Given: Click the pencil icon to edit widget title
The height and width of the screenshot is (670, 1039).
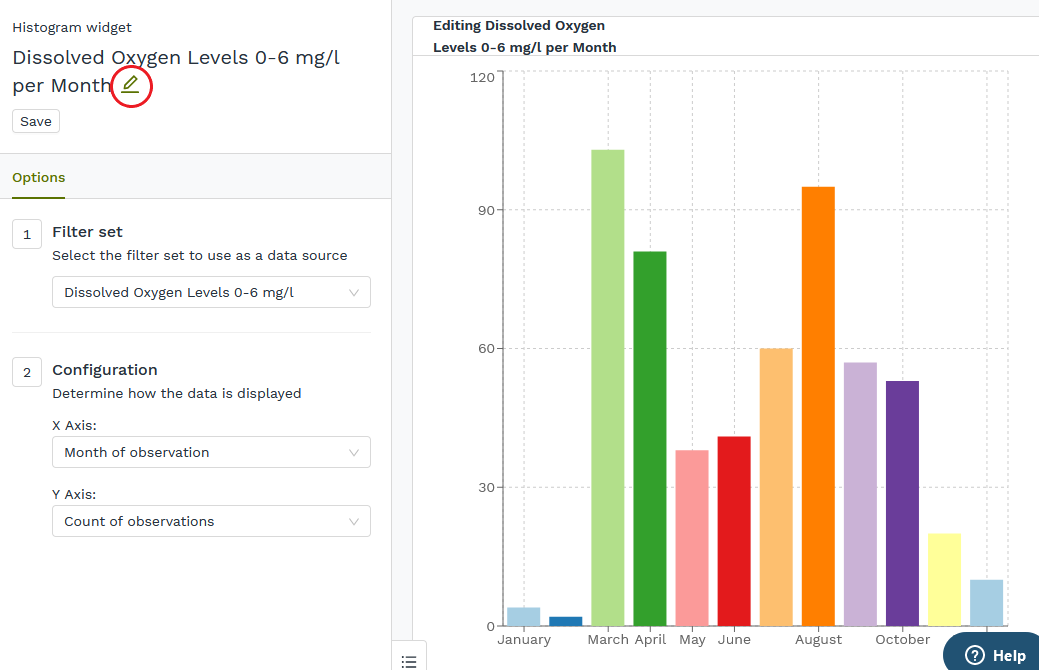Looking at the screenshot, I should [130, 86].
